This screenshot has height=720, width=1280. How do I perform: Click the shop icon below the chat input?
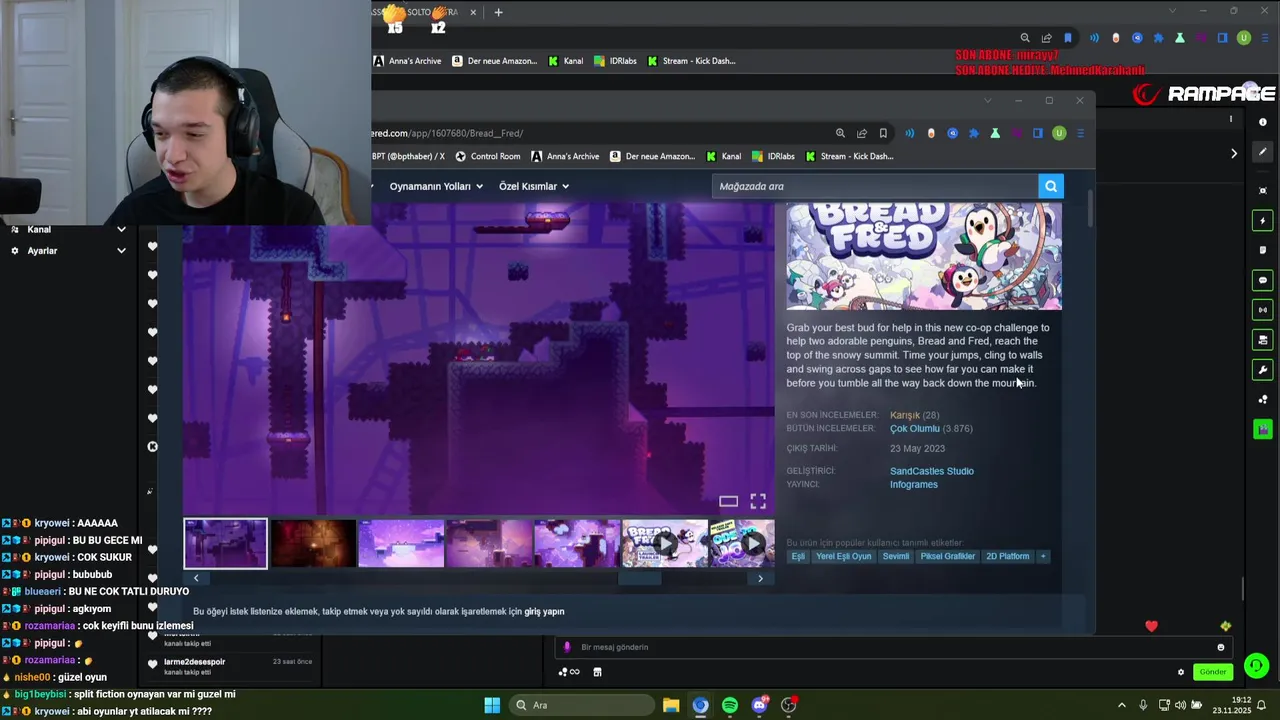coord(597,672)
